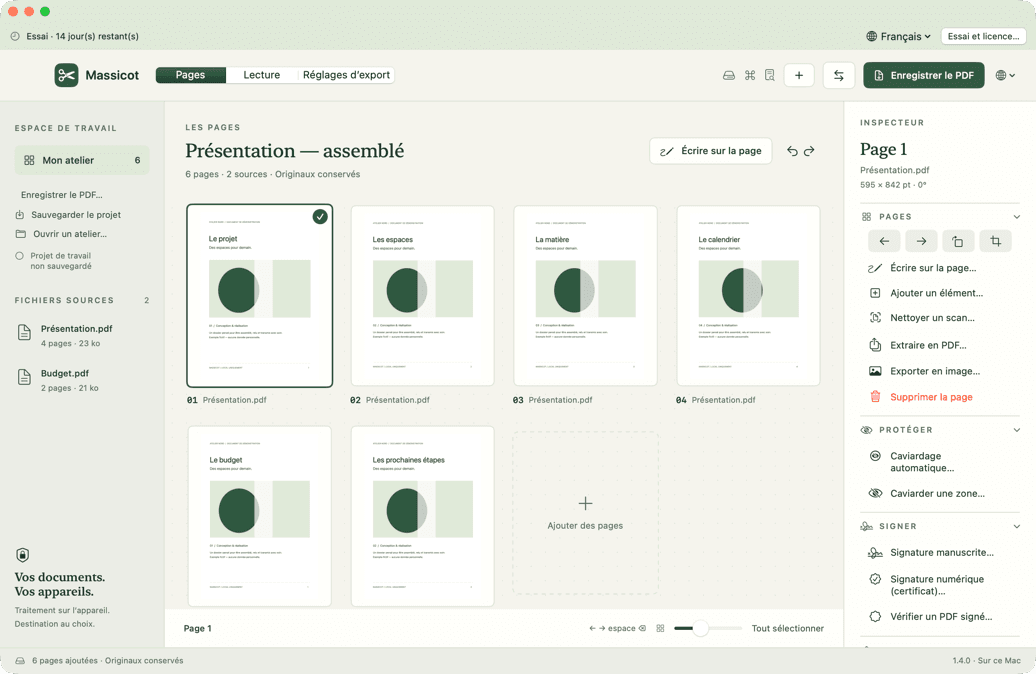This screenshot has height=674, width=1036.
Task: Click the red trash icon for Supprimer la page
Action: (875, 396)
